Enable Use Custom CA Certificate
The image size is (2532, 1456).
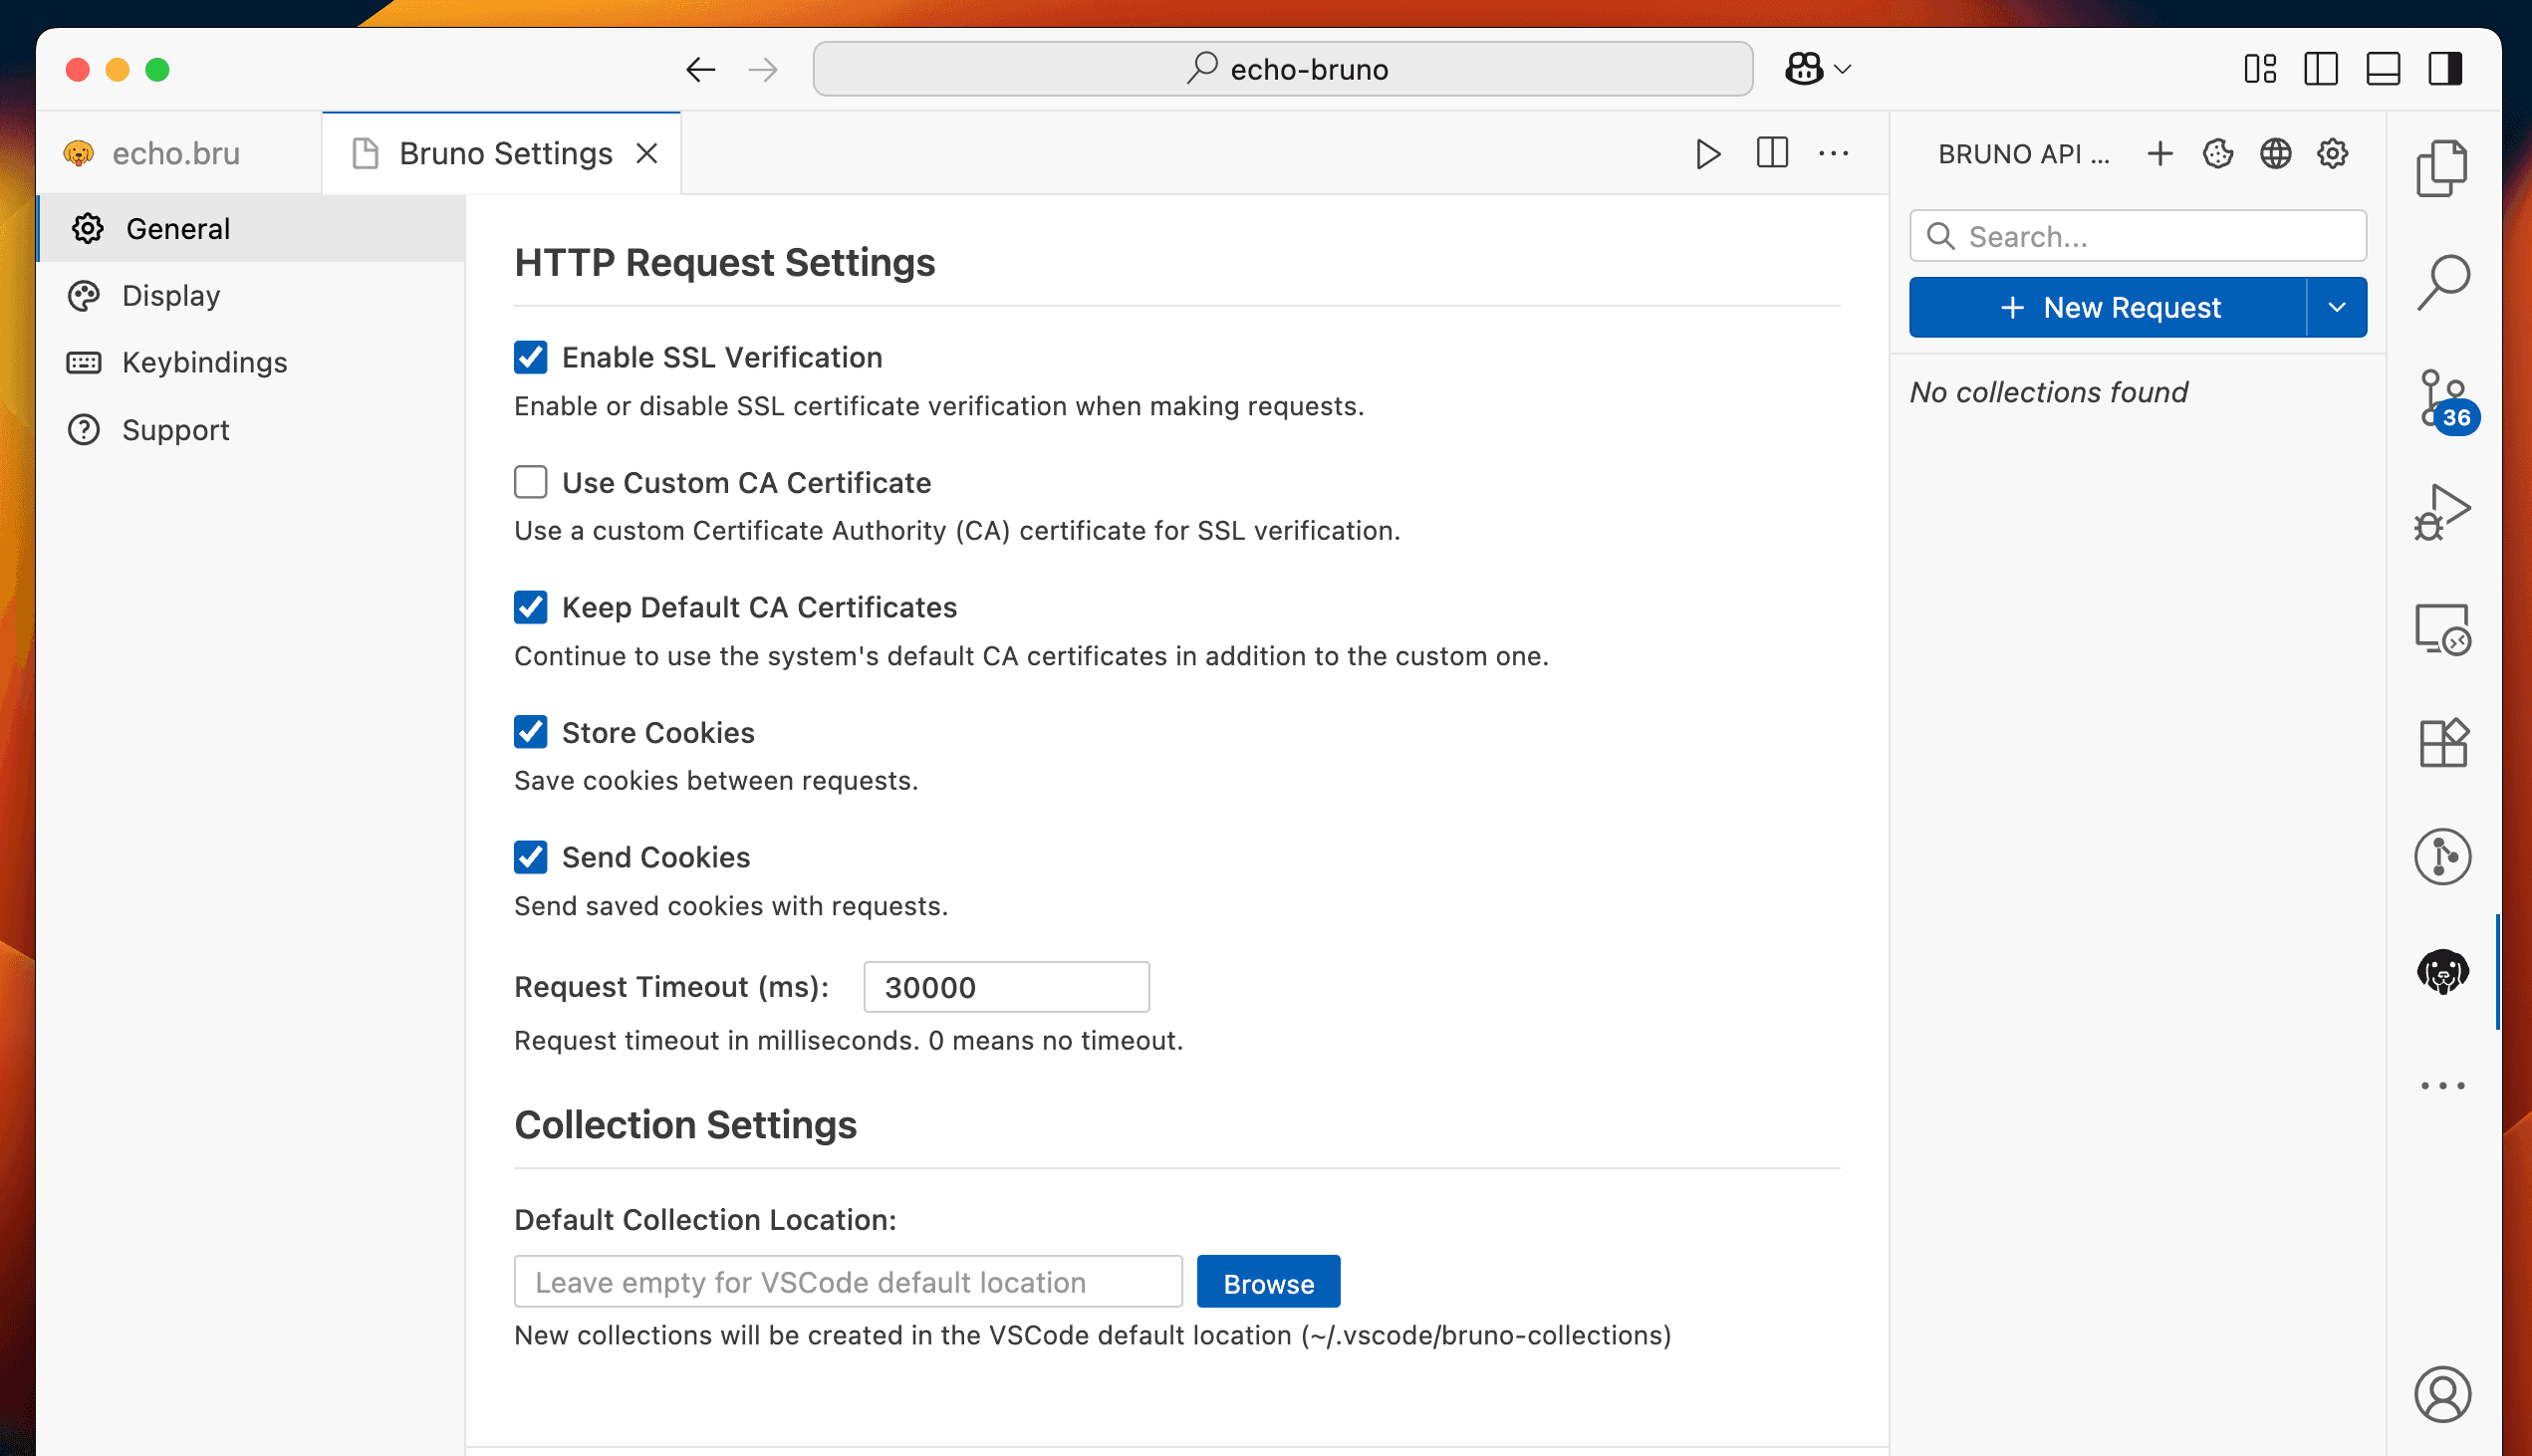(x=530, y=482)
